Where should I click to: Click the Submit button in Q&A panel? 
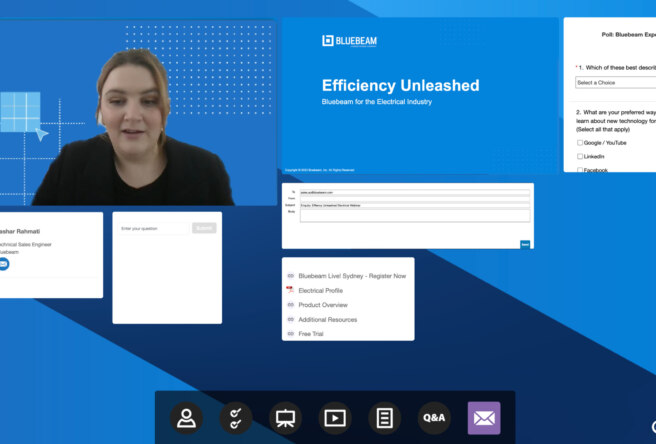[204, 228]
